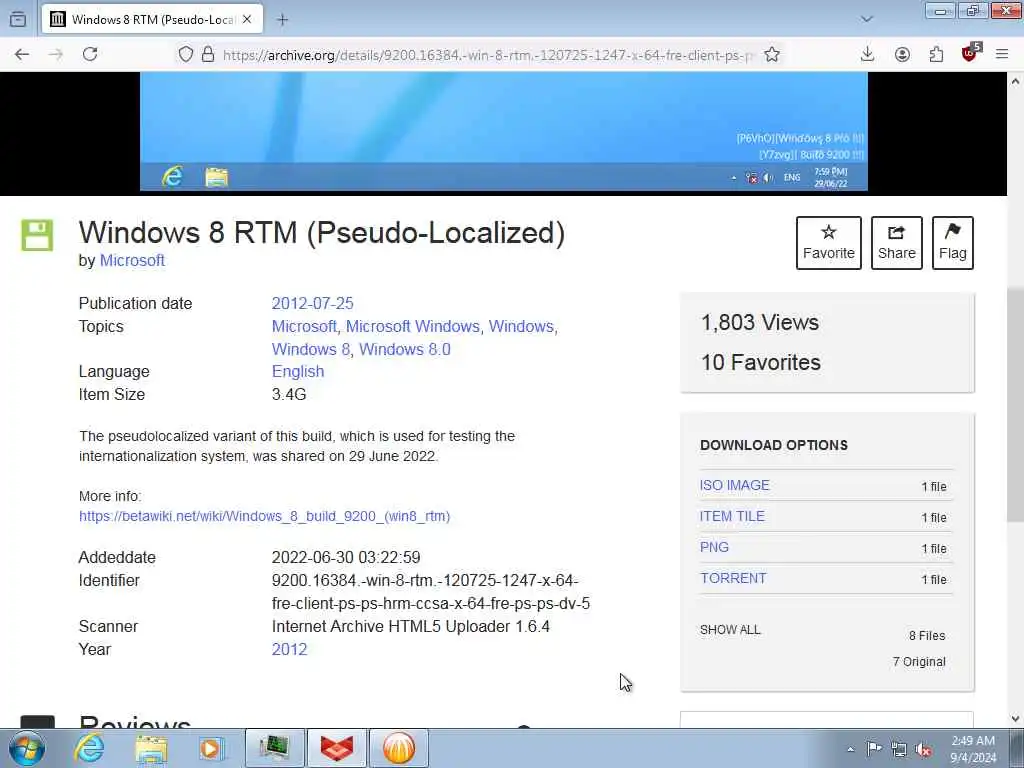Select the Windows 8 RTM browser tab
This screenshot has width=1024, height=768.
[152, 19]
